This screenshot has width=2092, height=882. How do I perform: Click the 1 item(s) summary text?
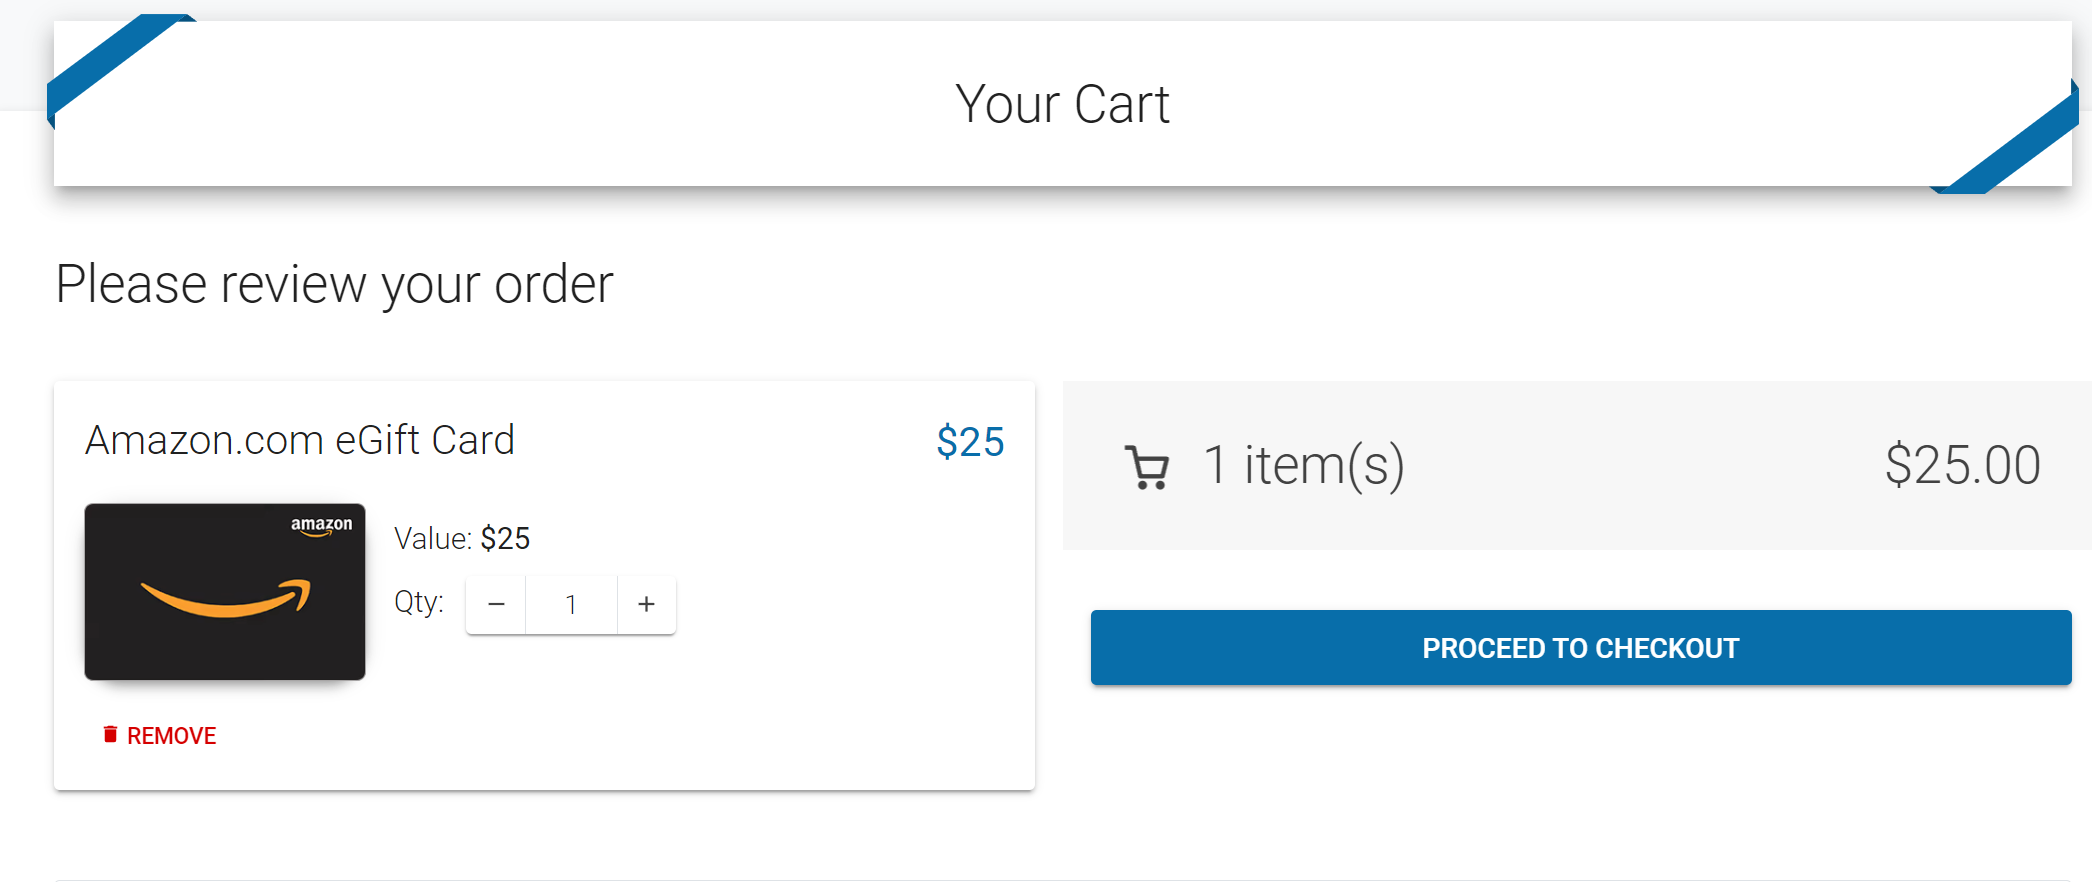1303,464
